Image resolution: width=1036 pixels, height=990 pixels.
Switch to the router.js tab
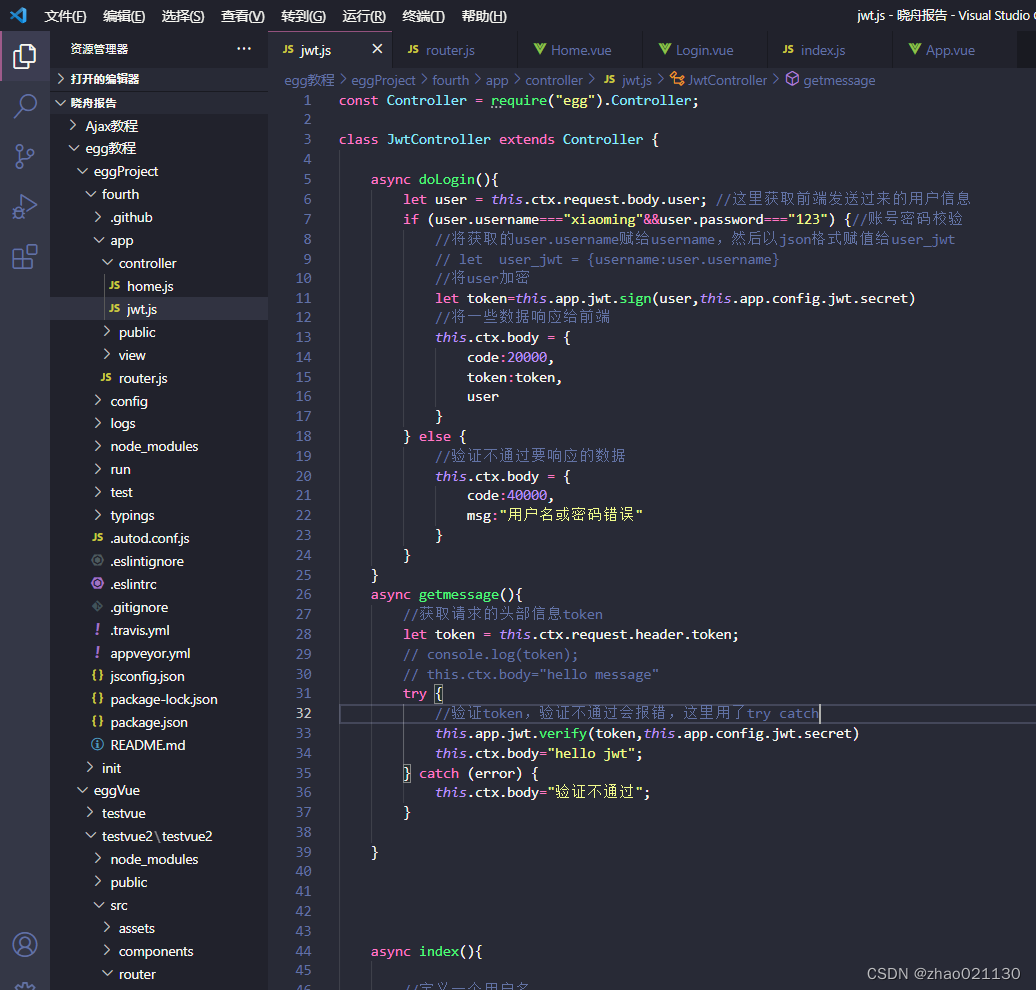point(450,50)
